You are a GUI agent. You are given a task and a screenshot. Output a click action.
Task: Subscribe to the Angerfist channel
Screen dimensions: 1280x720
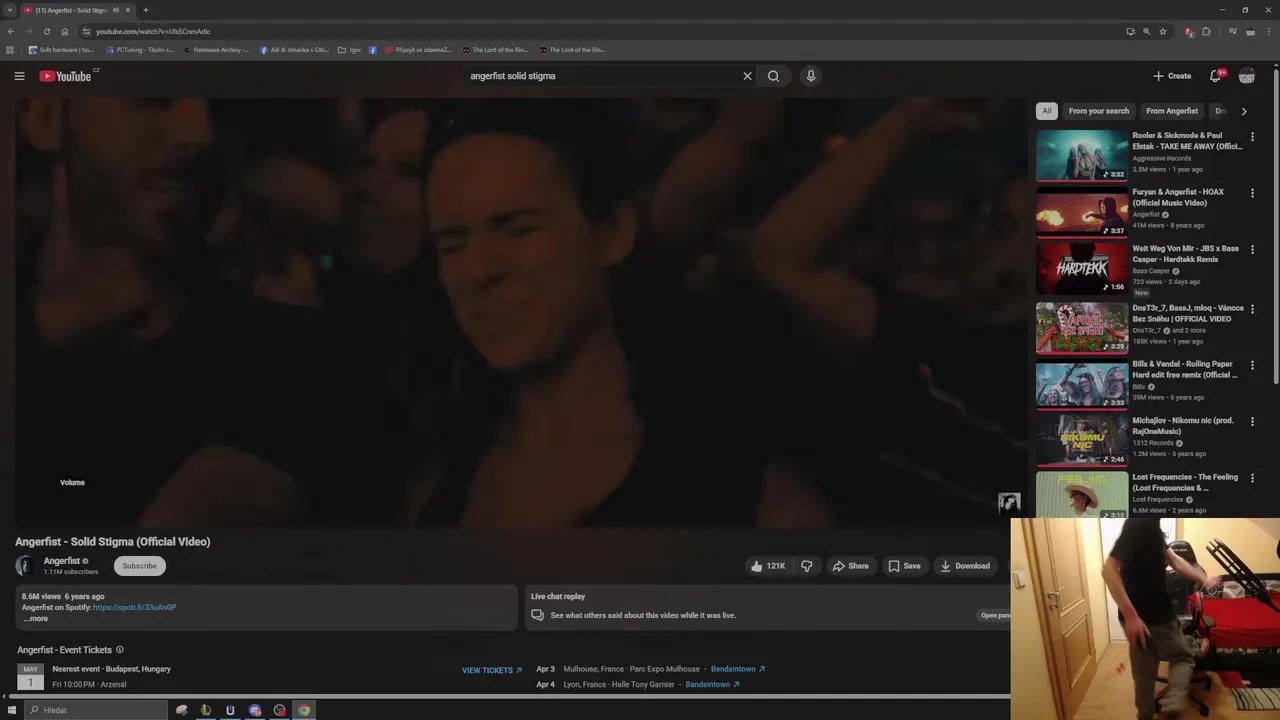coord(139,566)
